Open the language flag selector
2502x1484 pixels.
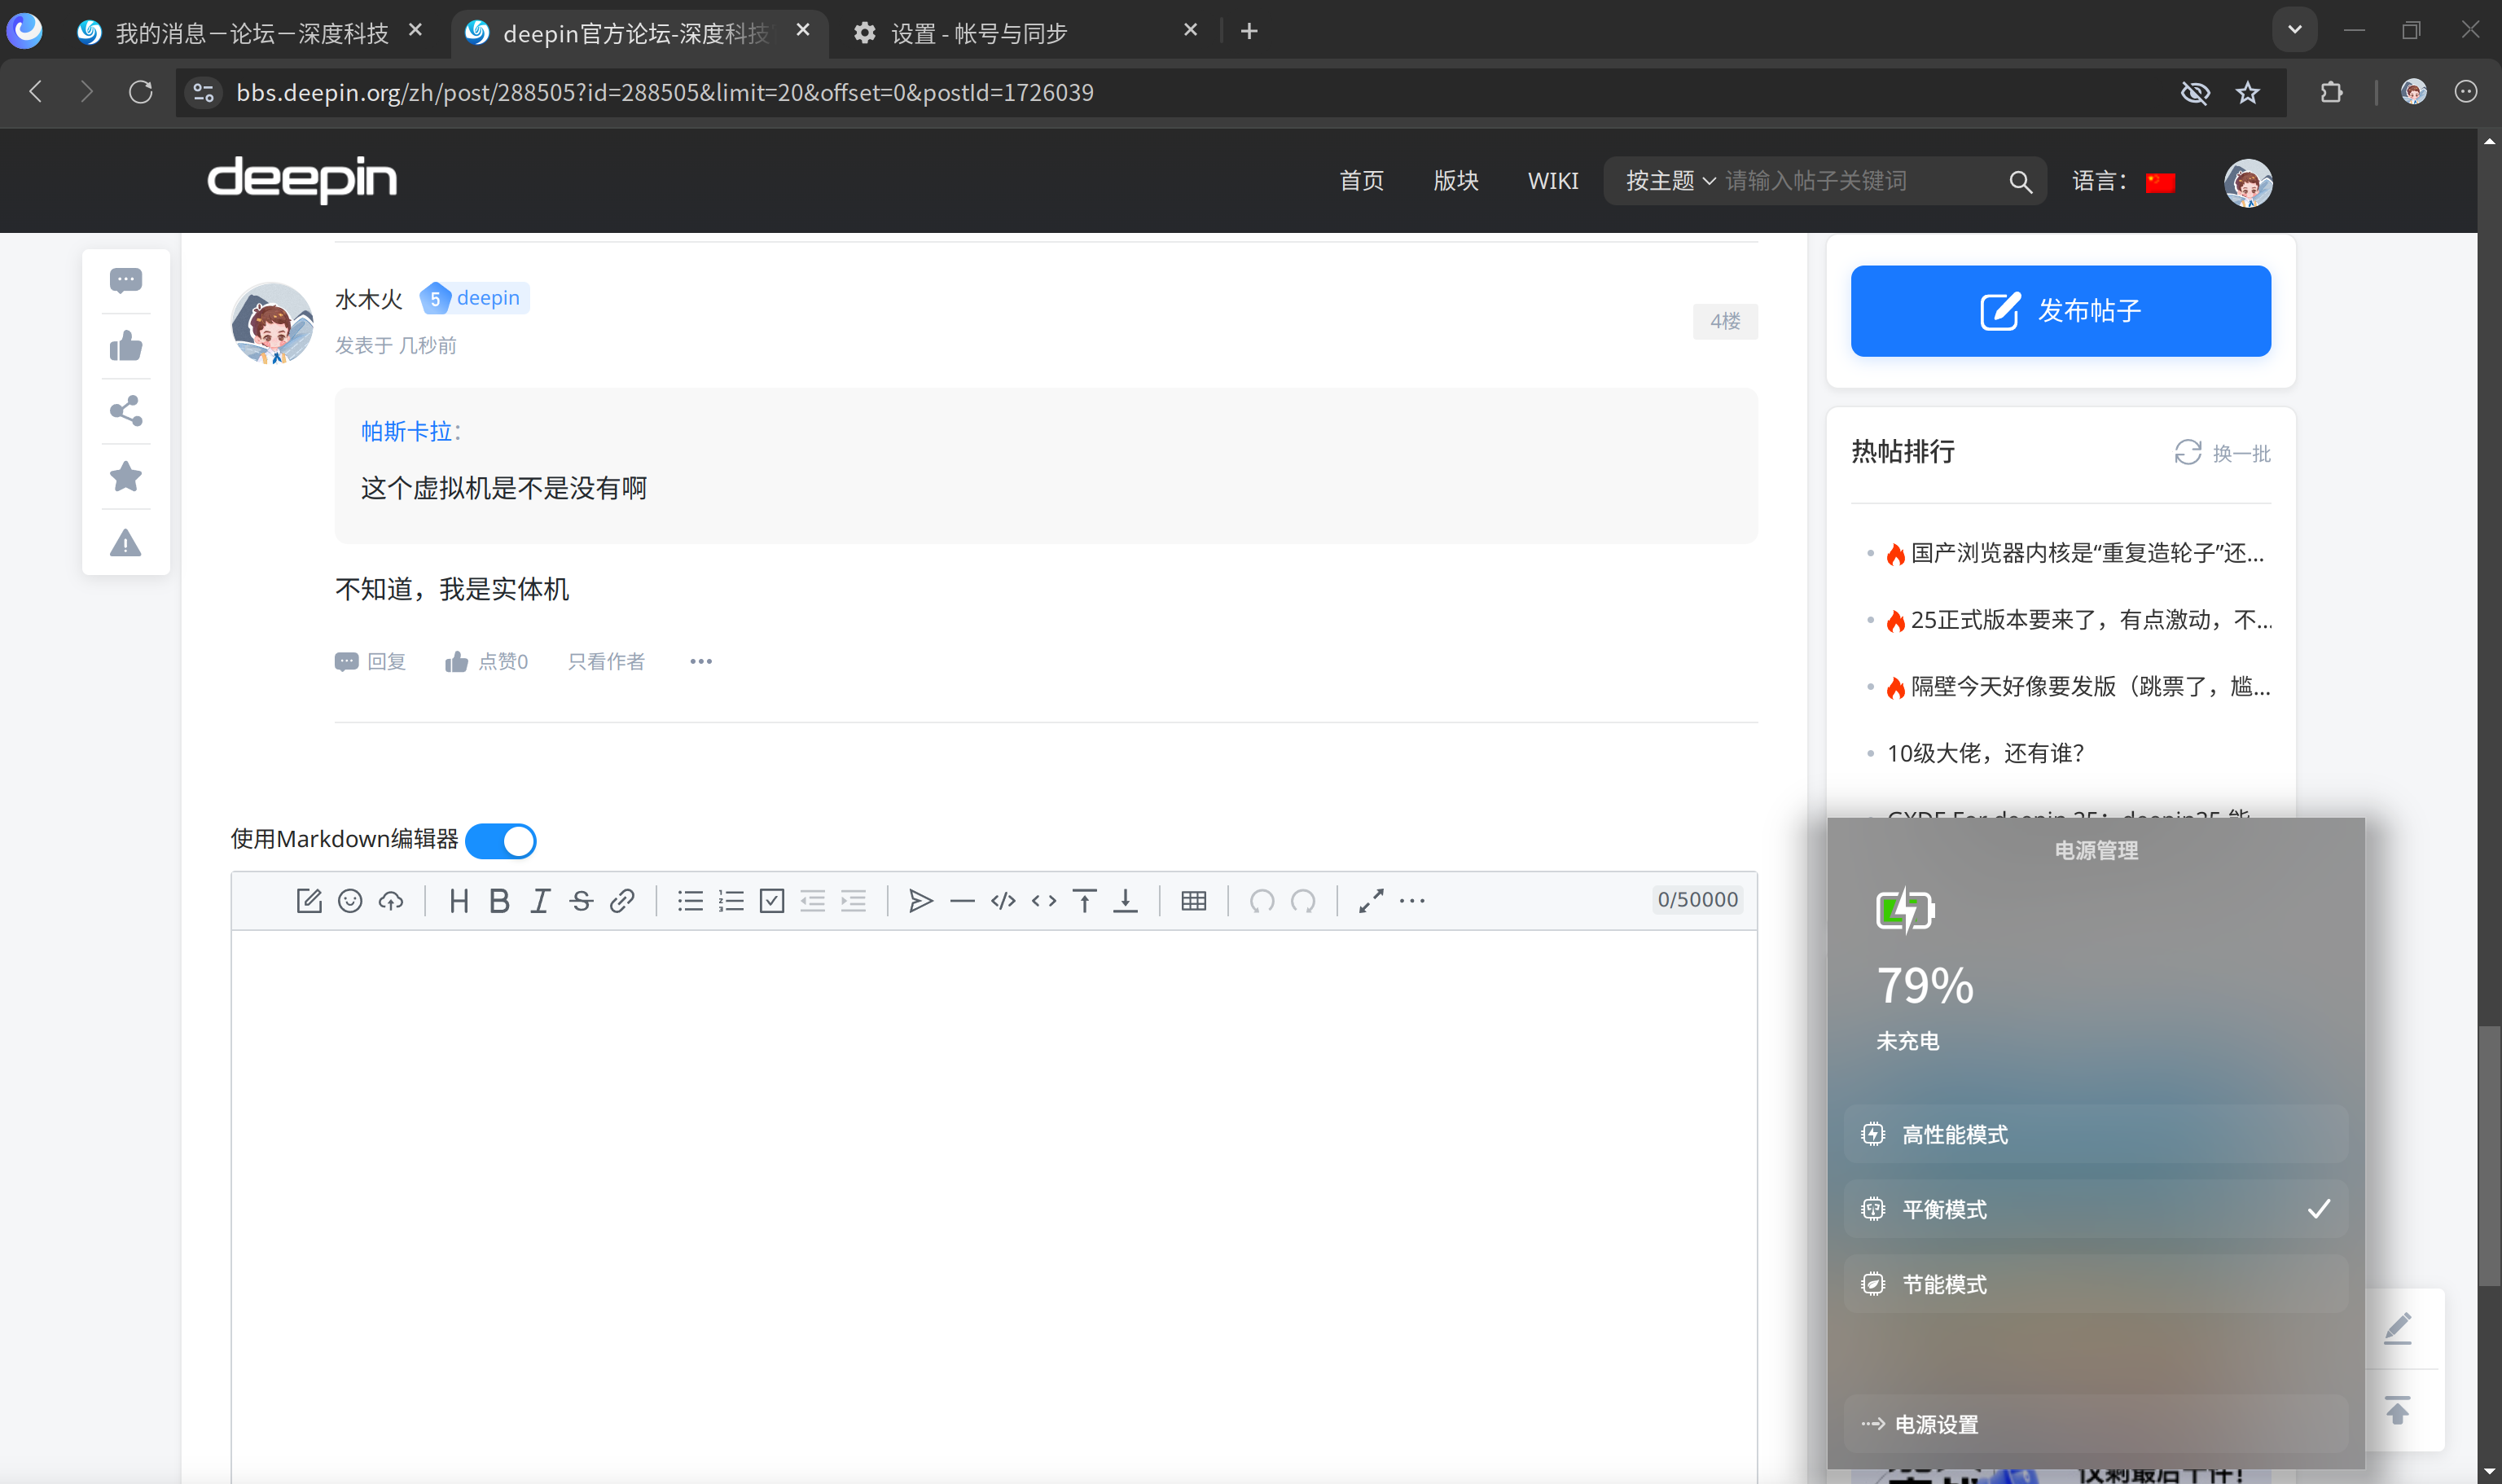pyautogui.click(x=2161, y=182)
